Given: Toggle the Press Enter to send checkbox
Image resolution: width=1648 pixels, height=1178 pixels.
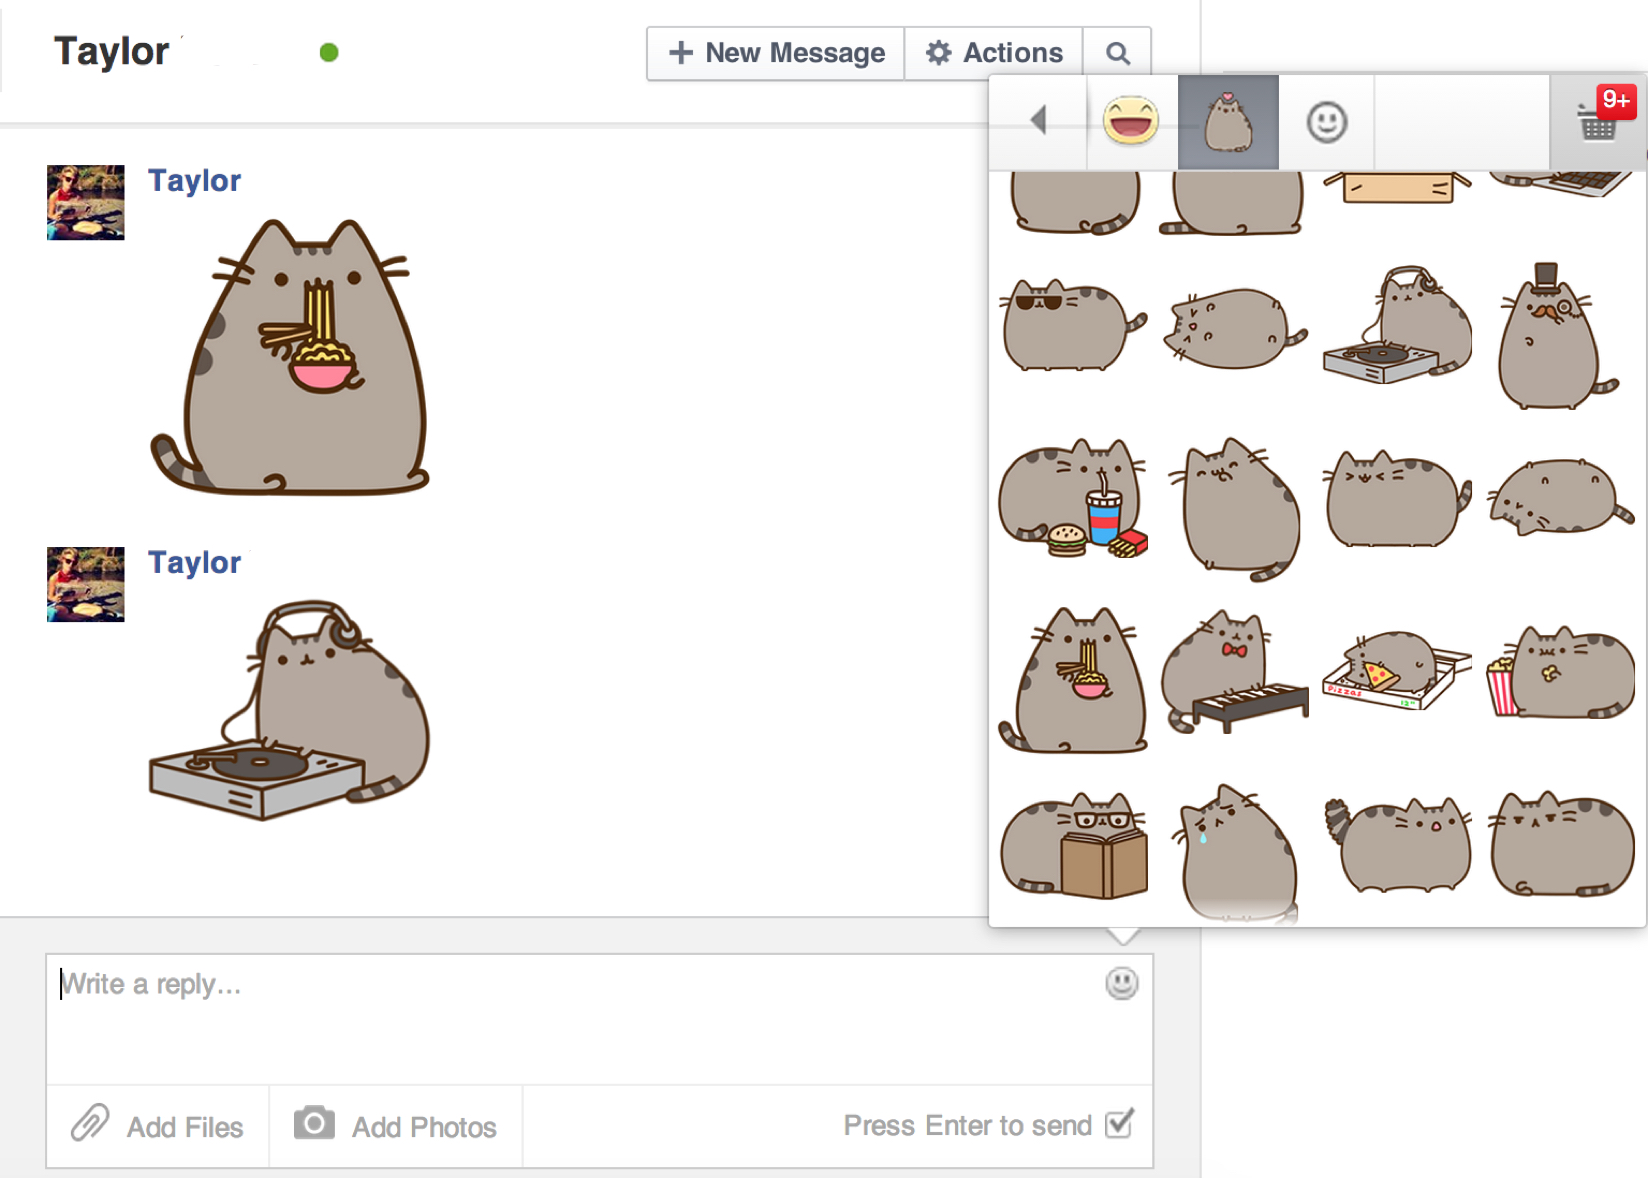Looking at the screenshot, I should point(1119,1124).
